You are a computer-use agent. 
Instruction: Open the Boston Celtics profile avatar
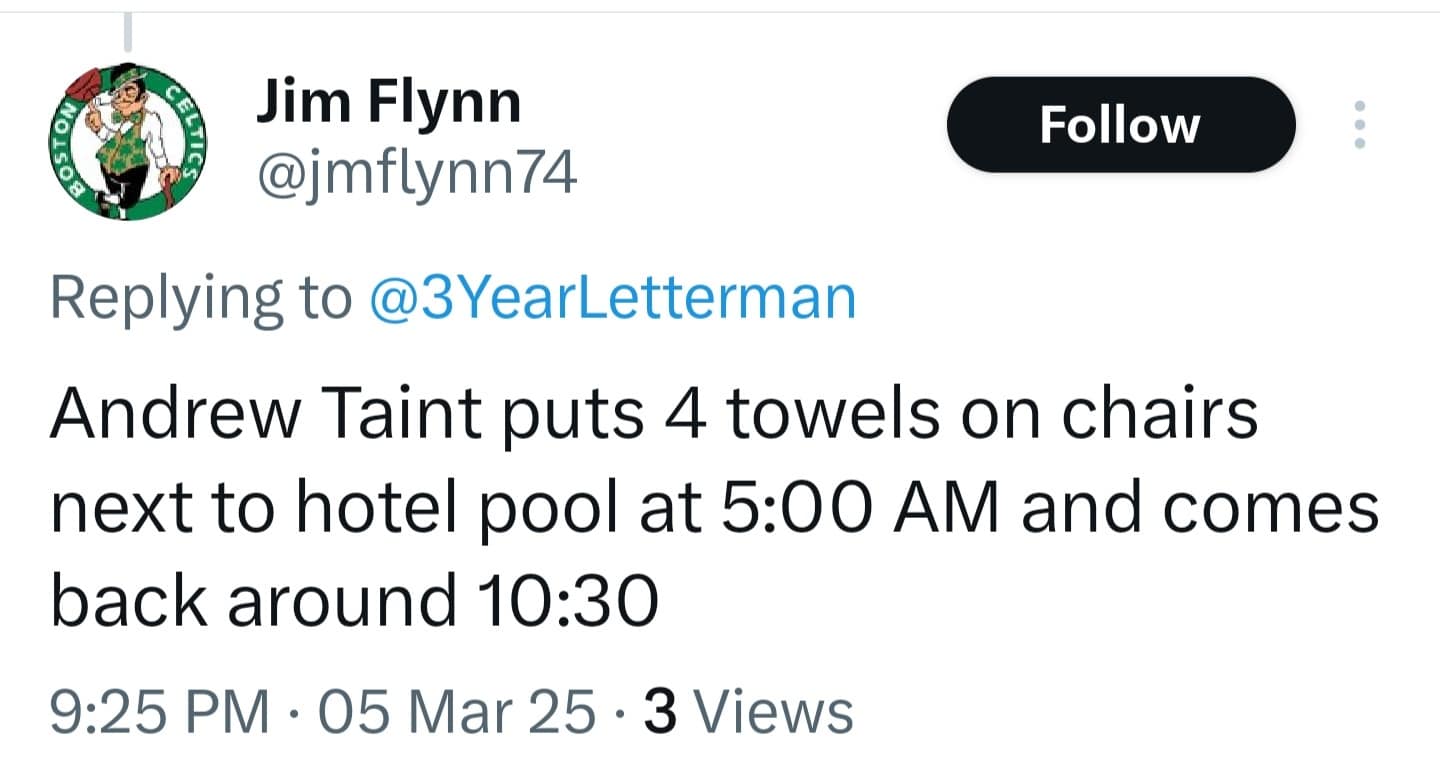126,141
